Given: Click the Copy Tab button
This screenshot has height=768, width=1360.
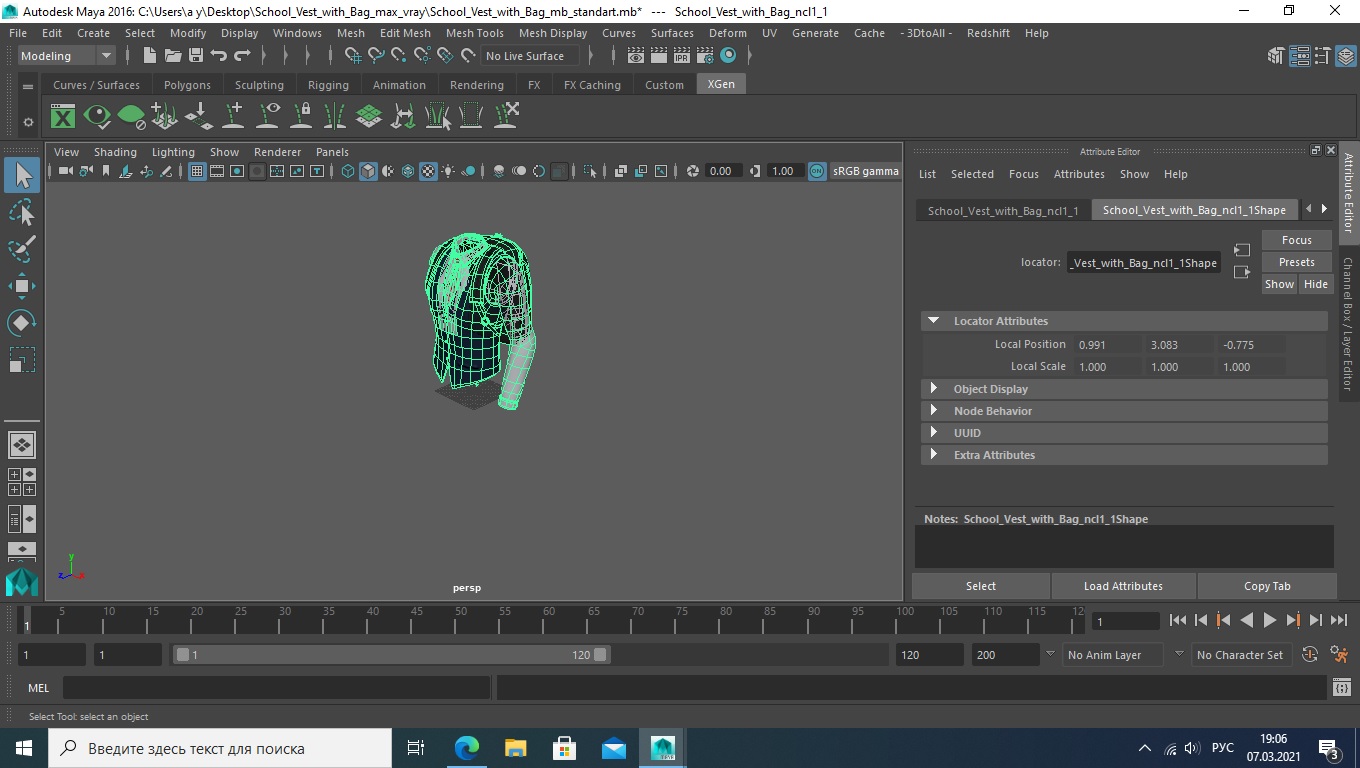Looking at the screenshot, I should (x=1267, y=586).
